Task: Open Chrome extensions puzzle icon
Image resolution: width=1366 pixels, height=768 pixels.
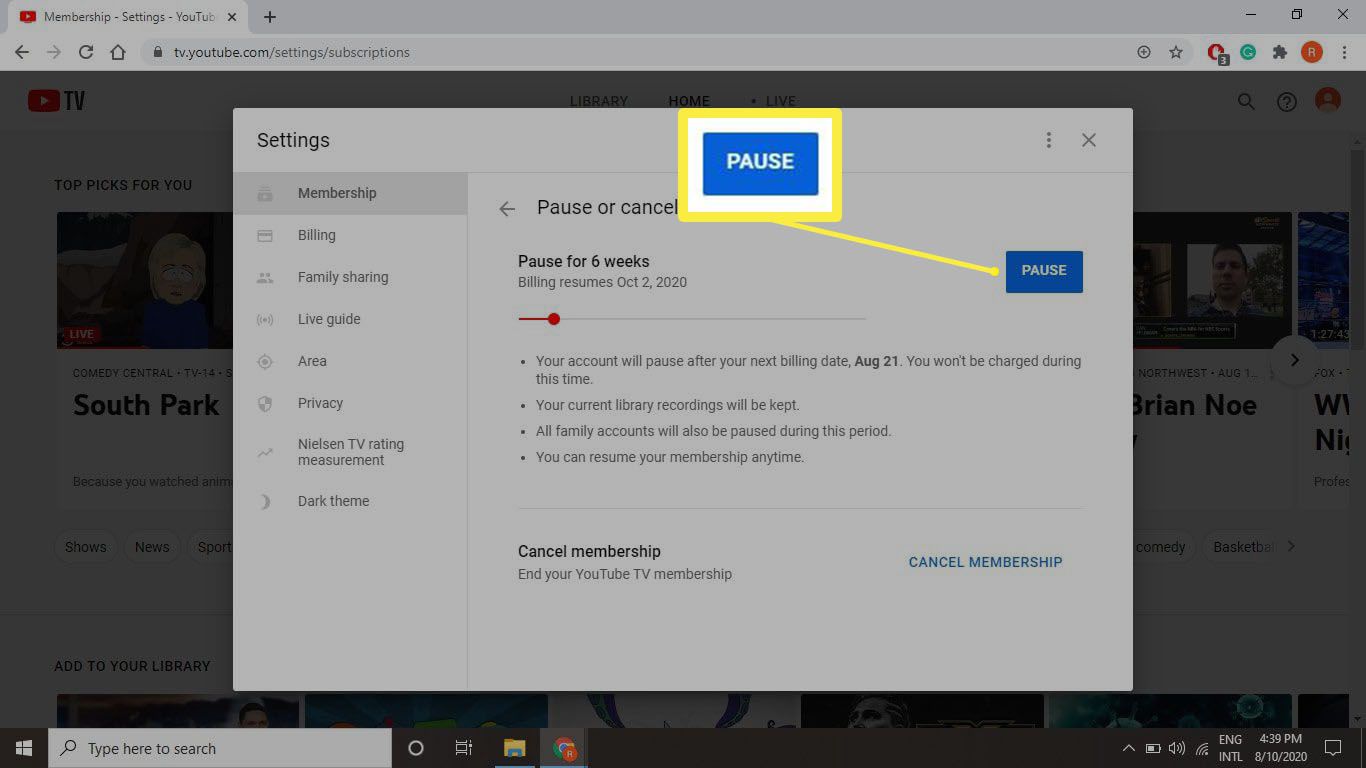Action: pyautogui.click(x=1279, y=52)
